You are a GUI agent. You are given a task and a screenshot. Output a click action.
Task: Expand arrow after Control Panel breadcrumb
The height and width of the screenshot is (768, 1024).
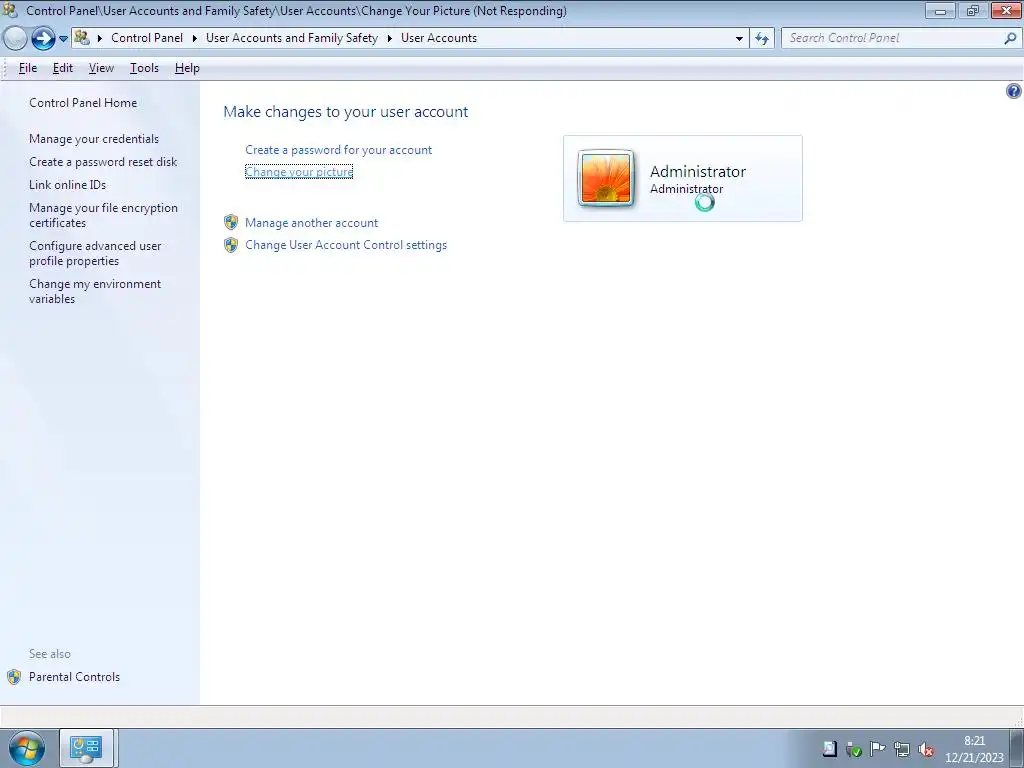coord(195,39)
